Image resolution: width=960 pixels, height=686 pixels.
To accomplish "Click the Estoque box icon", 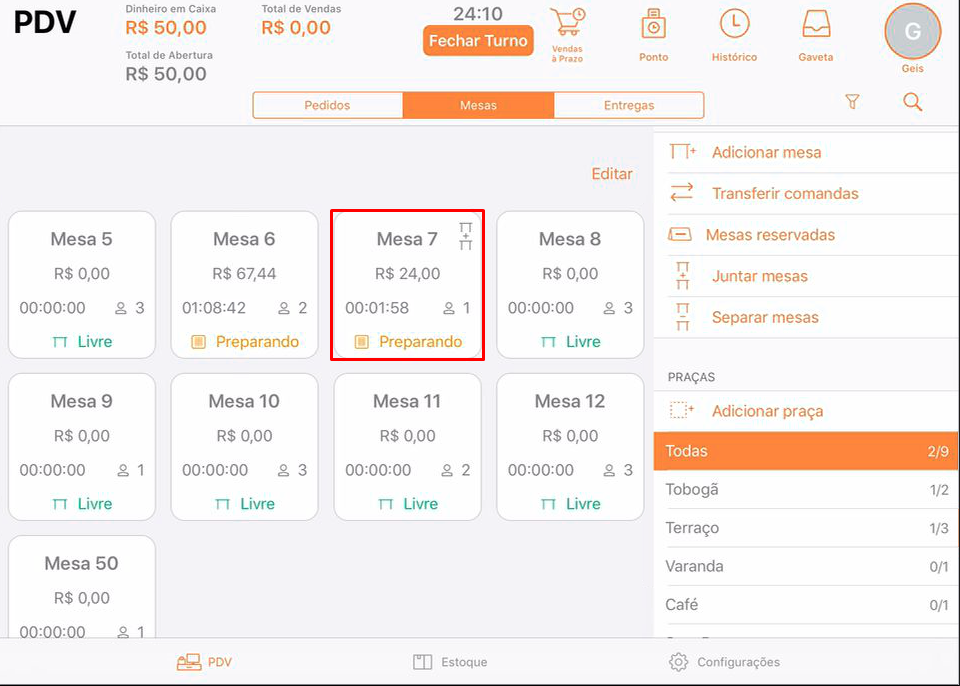I will [422, 662].
